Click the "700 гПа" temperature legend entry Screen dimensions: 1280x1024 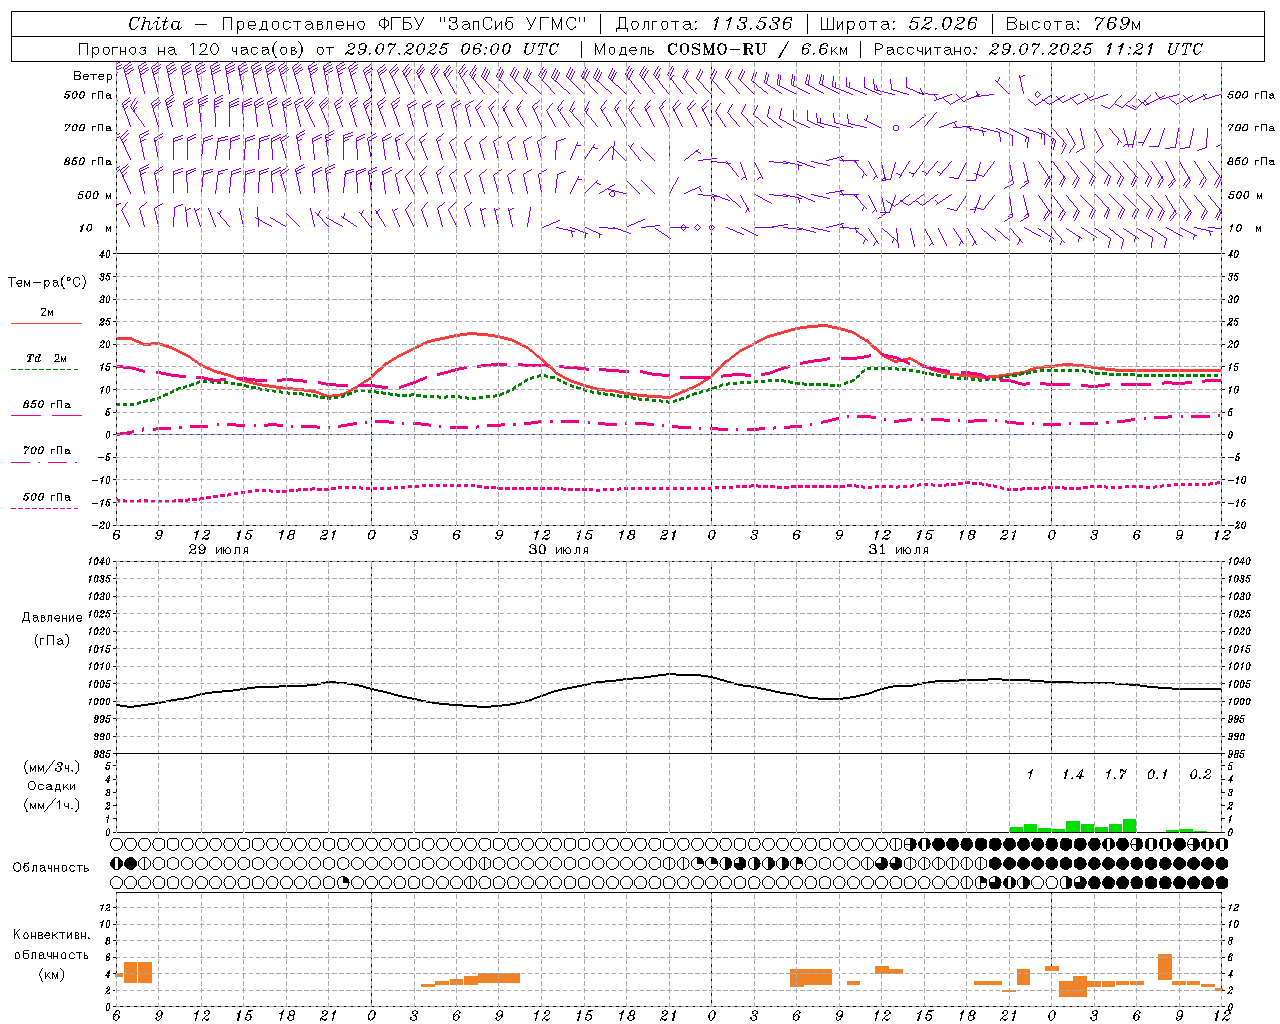[x=47, y=450]
